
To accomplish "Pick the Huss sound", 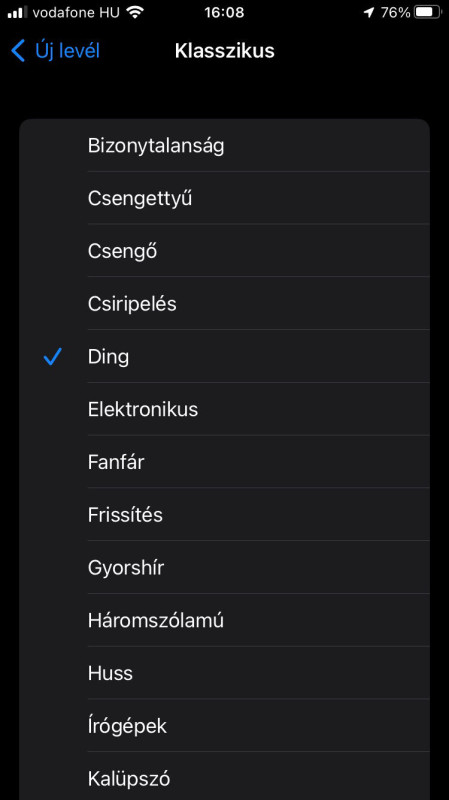I will [224, 673].
